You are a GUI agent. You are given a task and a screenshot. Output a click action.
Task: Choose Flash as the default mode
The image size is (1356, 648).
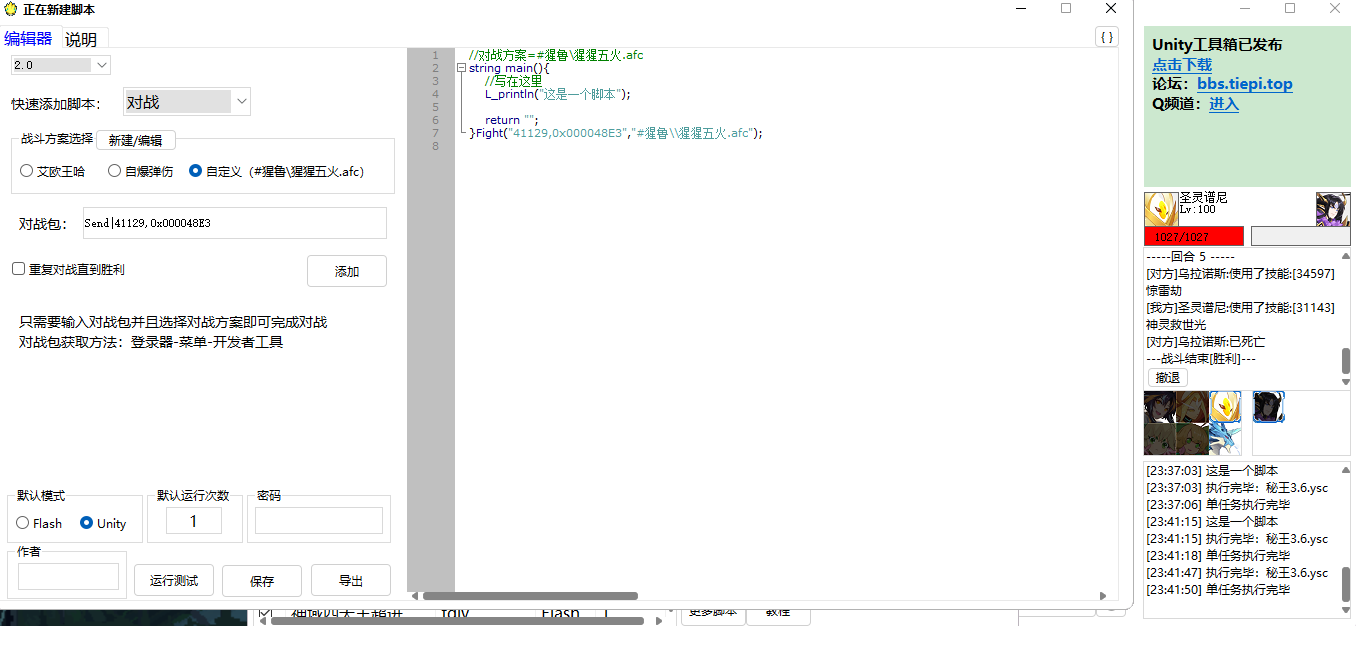(x=23, y=523)
